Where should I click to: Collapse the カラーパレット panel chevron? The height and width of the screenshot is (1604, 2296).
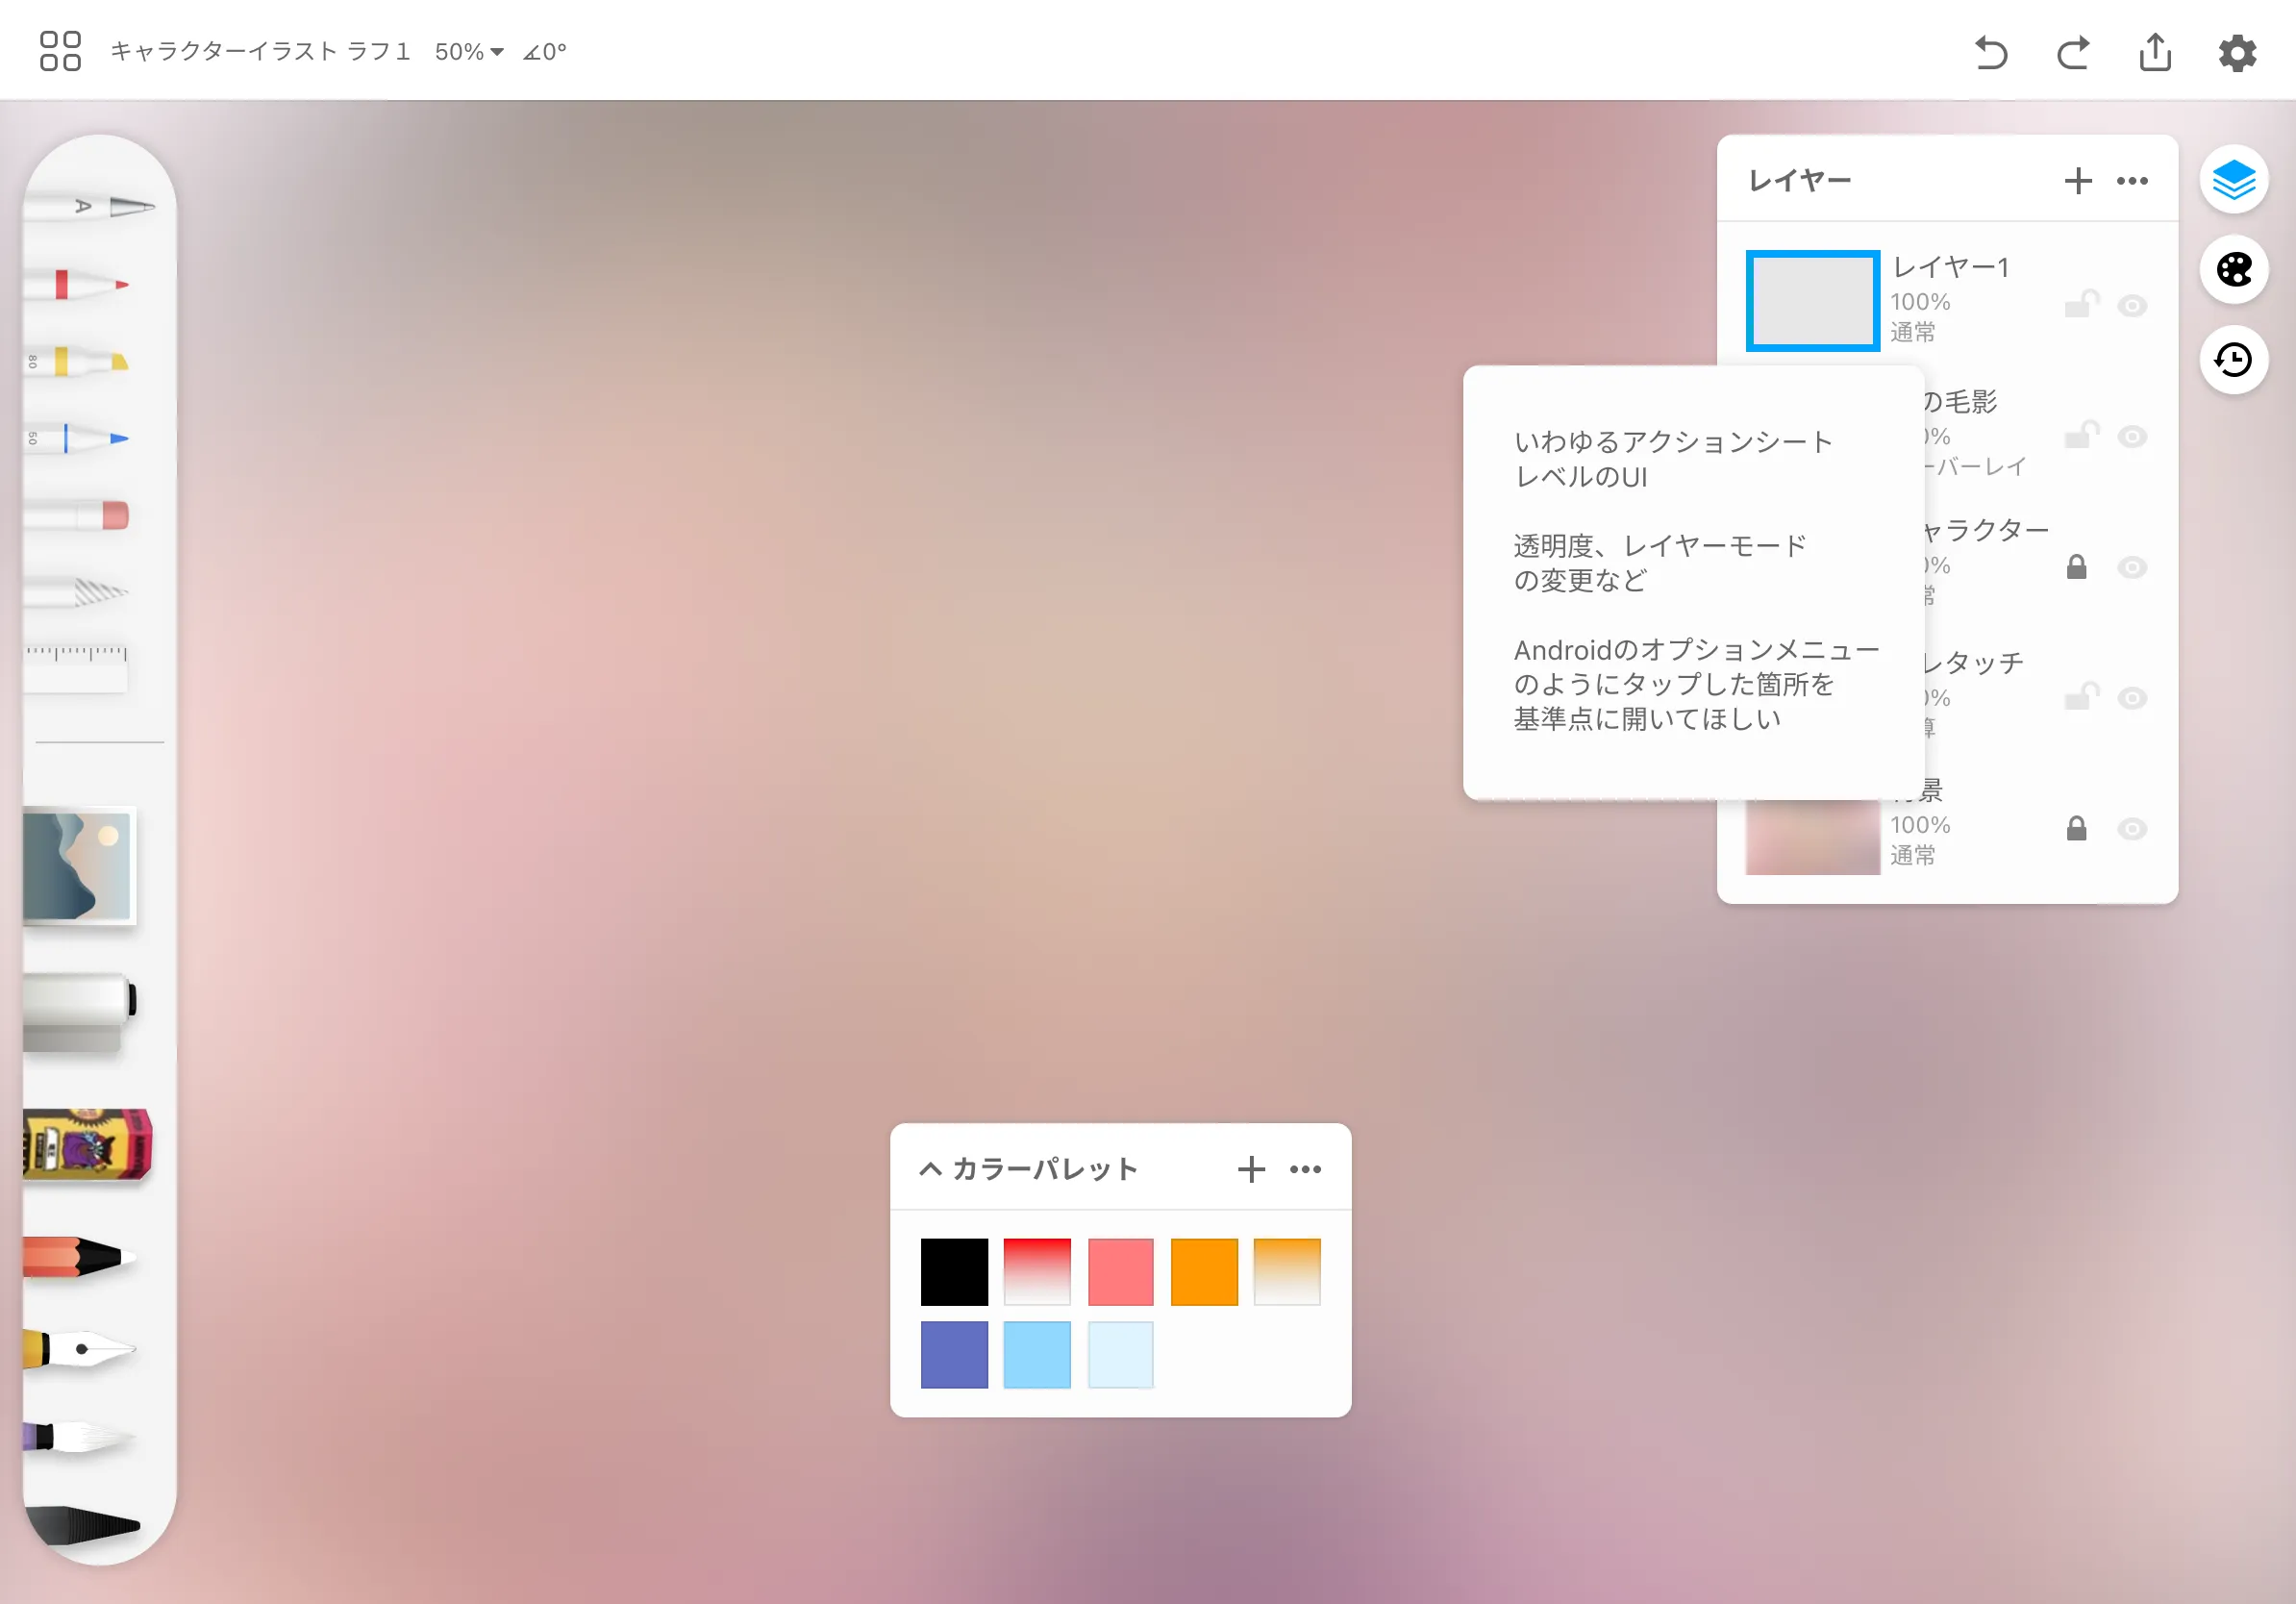click(930, 1168)
